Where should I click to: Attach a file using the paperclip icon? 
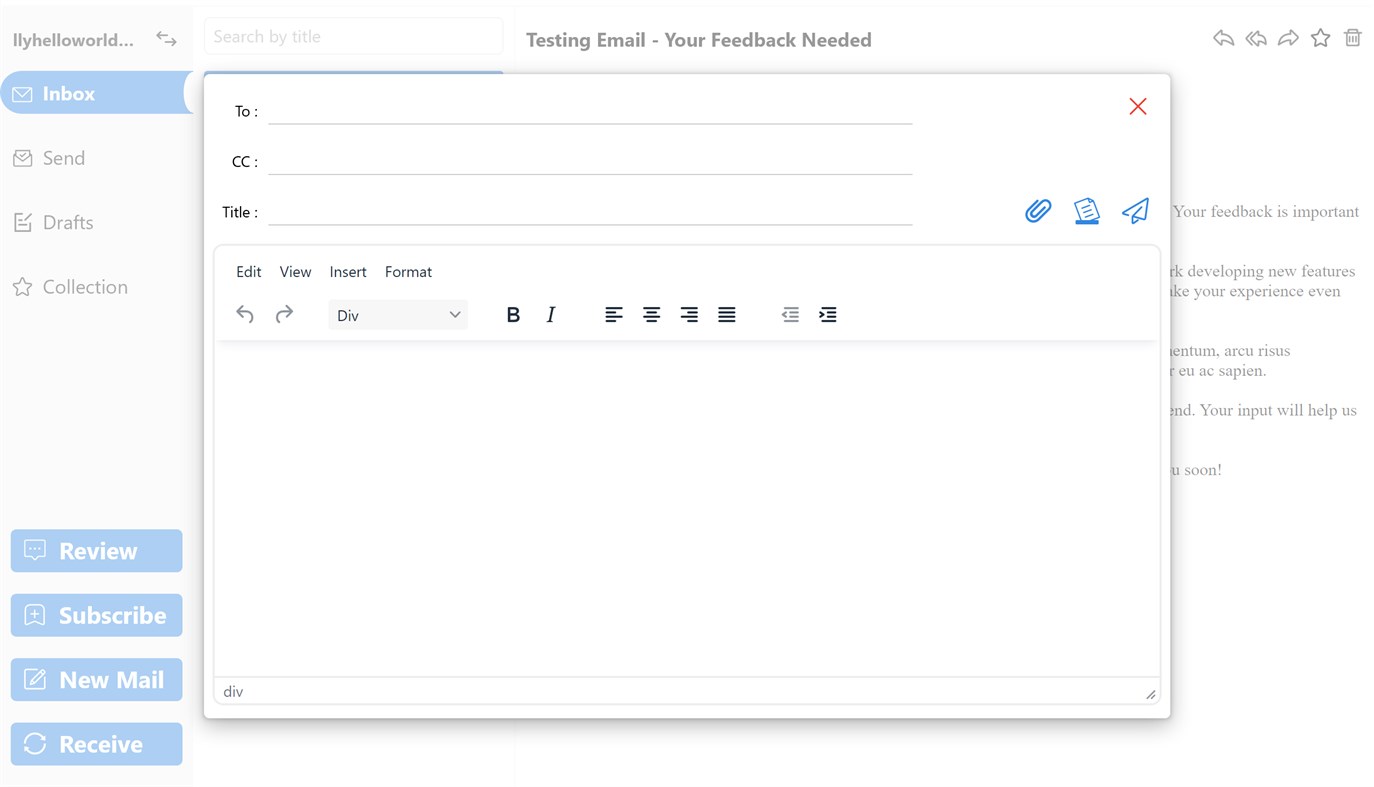1037,211
